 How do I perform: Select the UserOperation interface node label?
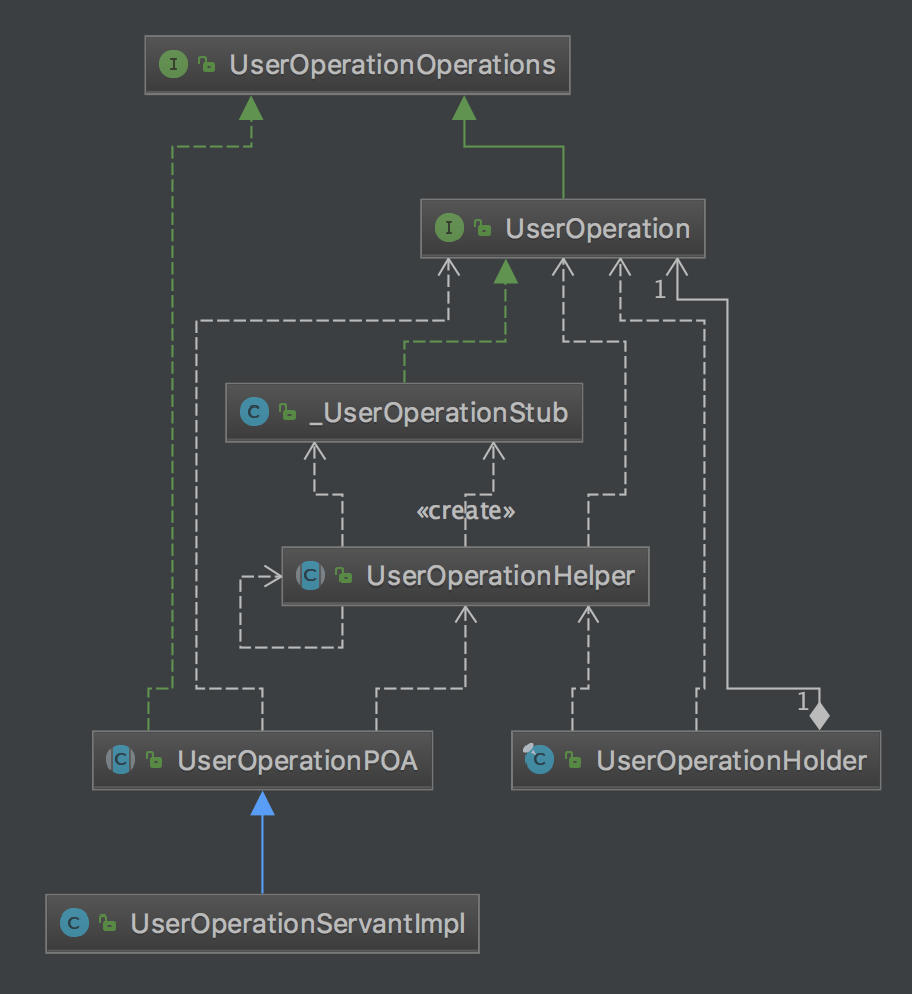click(597, 229)
